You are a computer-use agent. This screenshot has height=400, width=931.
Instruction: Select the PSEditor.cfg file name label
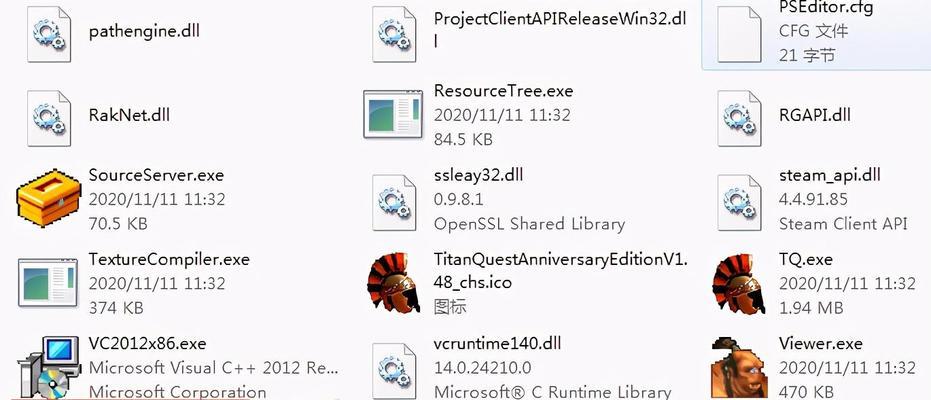point(826,8)
